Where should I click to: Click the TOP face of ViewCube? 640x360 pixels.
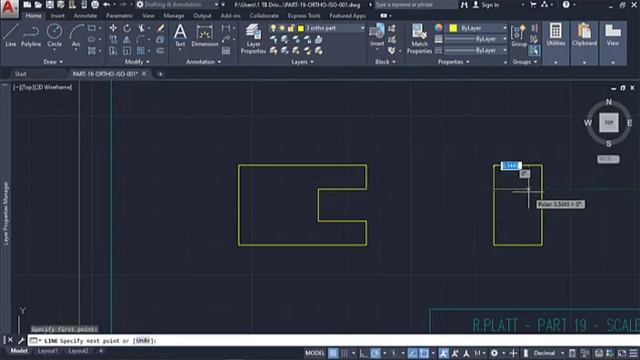pos(609,122)
